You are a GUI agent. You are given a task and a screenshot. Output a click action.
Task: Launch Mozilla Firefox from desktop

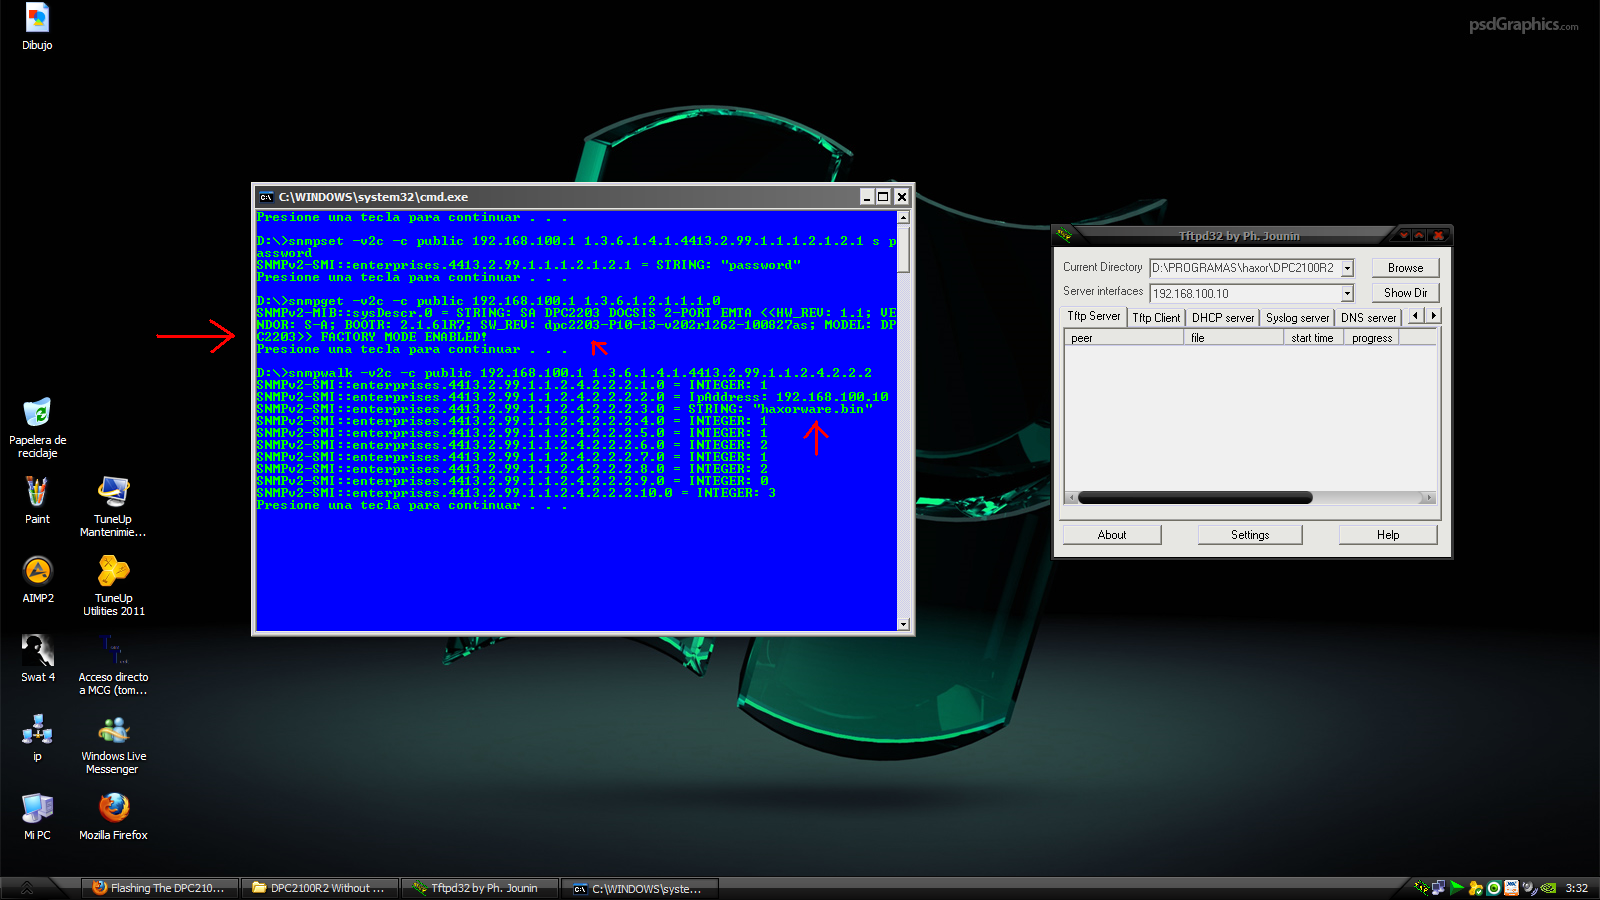click(113, 808)
